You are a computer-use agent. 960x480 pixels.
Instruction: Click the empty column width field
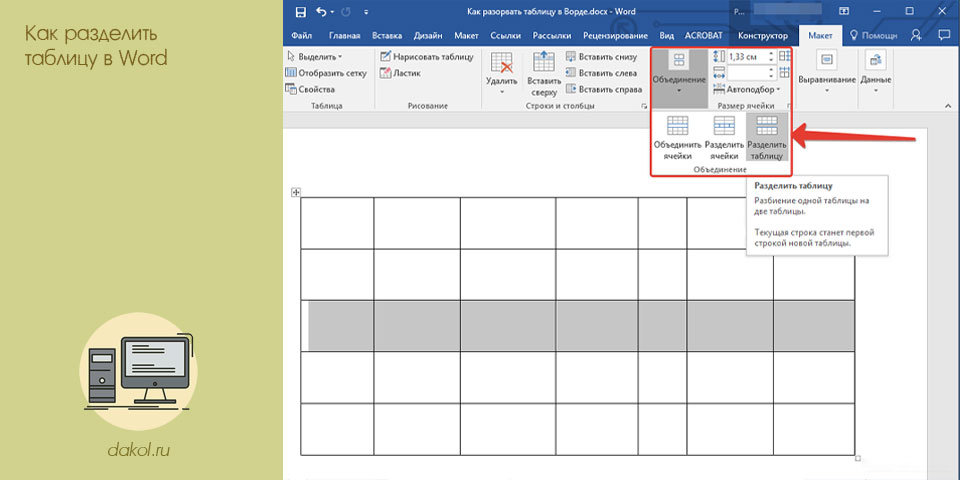click(x=746, y=73)
